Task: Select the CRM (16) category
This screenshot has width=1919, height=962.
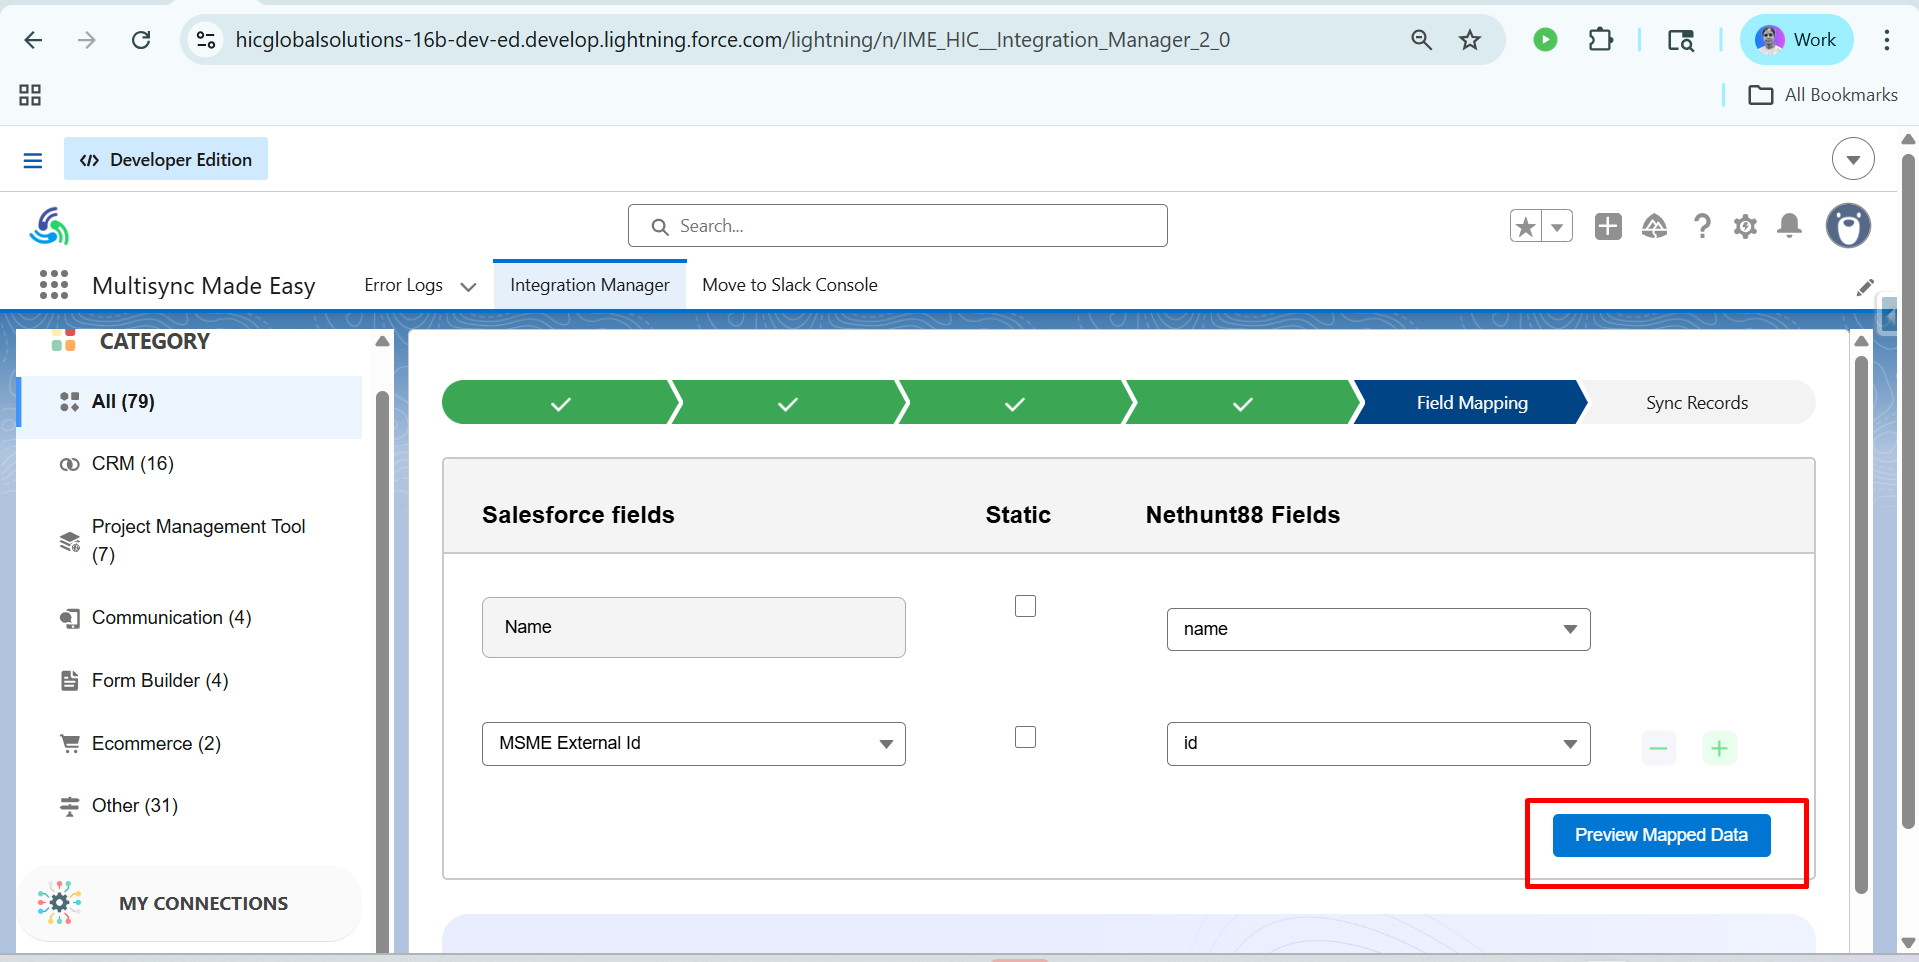Action: click(132, 464)
